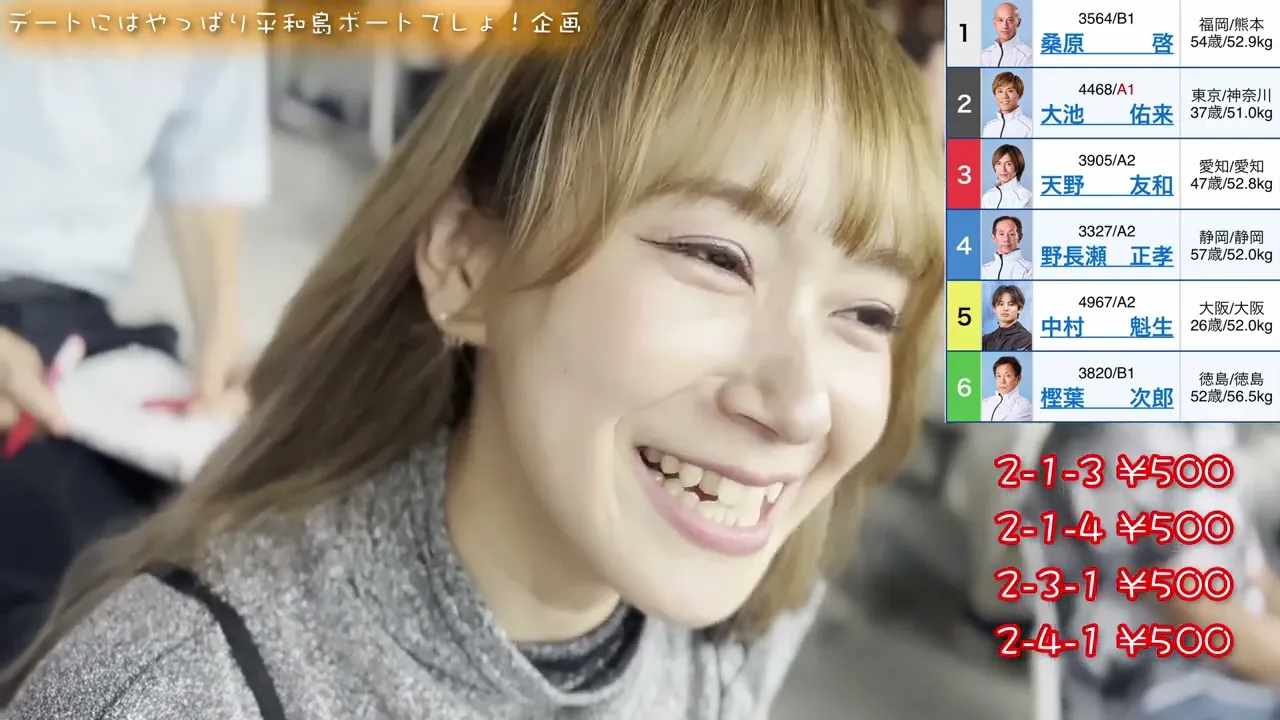This screenshot has height=720, width=1280.
Task: Click registration text 3820/B1
Action: [1106, 373]
